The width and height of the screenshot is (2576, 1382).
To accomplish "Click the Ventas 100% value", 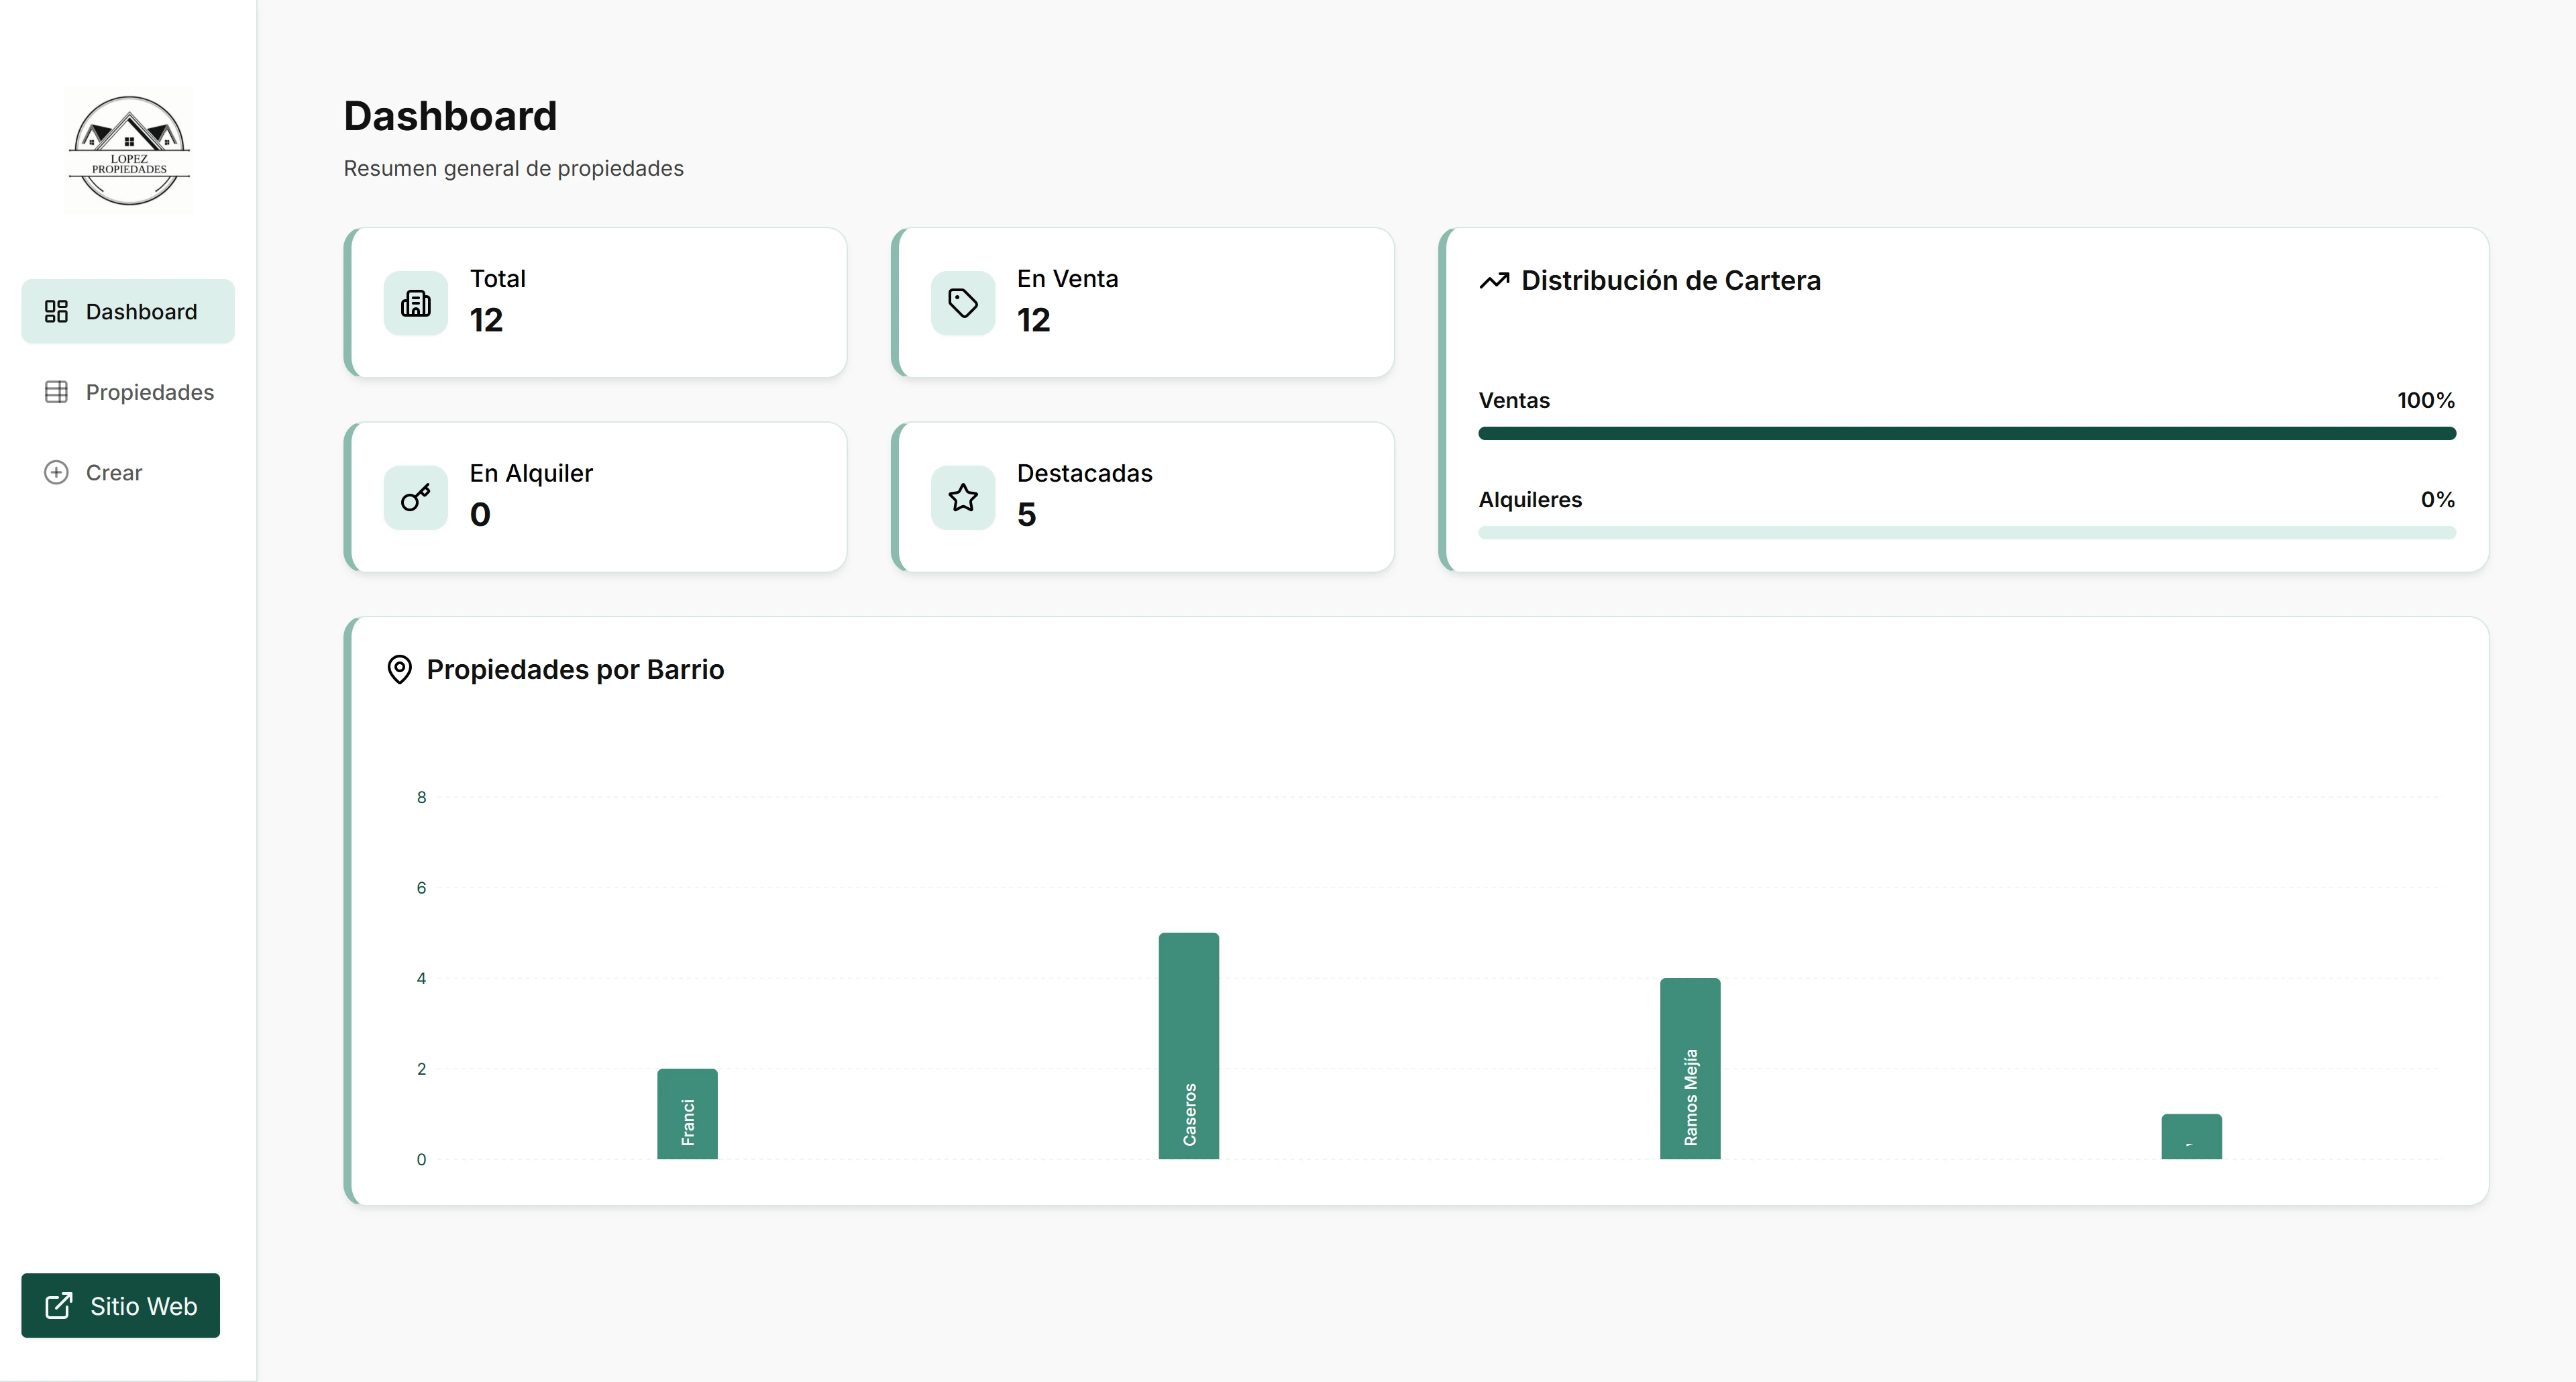I will 2426,400.
